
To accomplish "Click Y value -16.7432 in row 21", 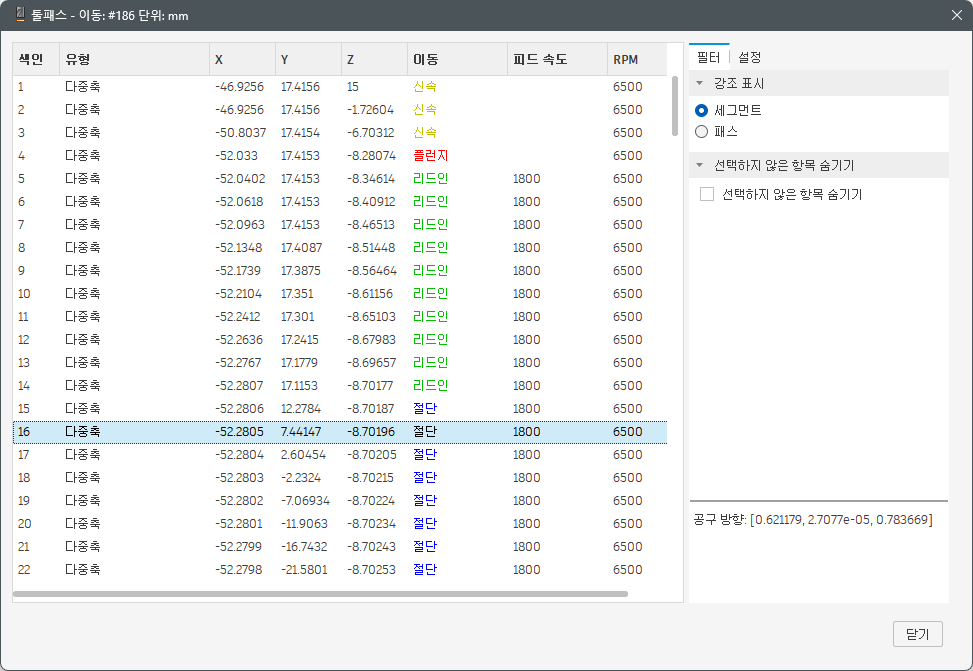I will pyautogui.click(x=304, y=546).
